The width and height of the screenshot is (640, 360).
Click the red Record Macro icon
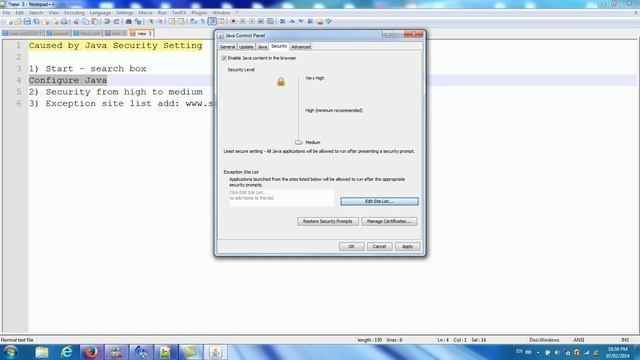point(233,21)
